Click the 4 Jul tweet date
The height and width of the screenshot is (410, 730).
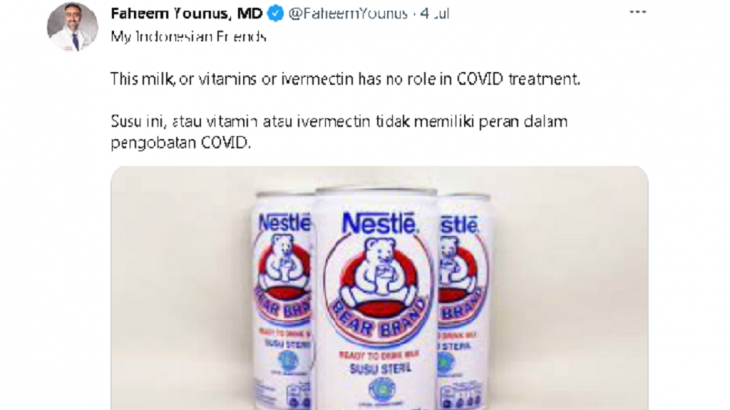(x=435, y=13)
